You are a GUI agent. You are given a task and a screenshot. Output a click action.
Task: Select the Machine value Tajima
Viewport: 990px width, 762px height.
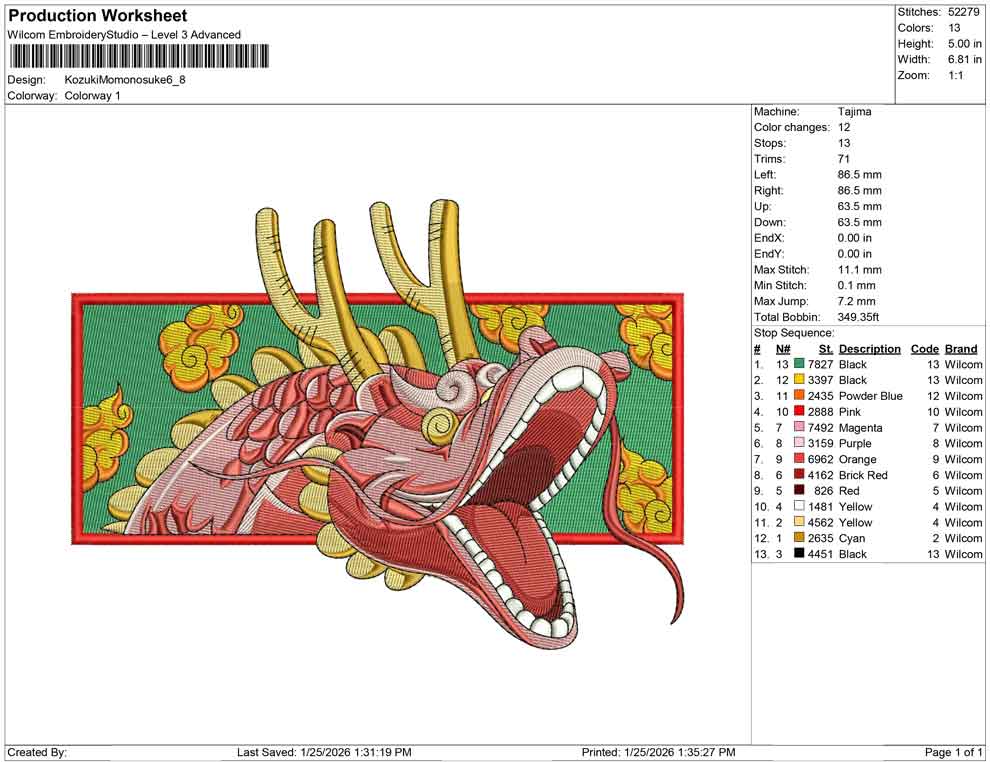coord(854,112)
